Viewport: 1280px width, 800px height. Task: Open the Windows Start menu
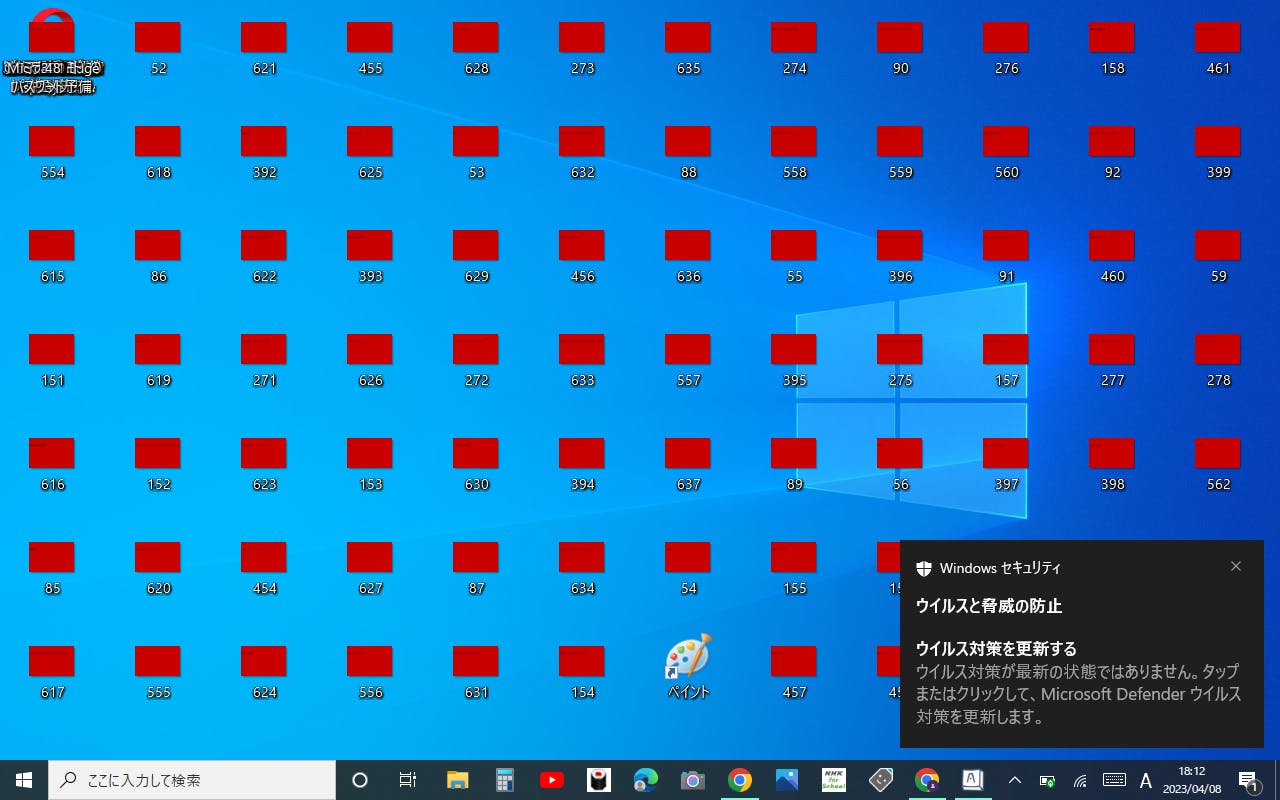[x=24, y=780]
